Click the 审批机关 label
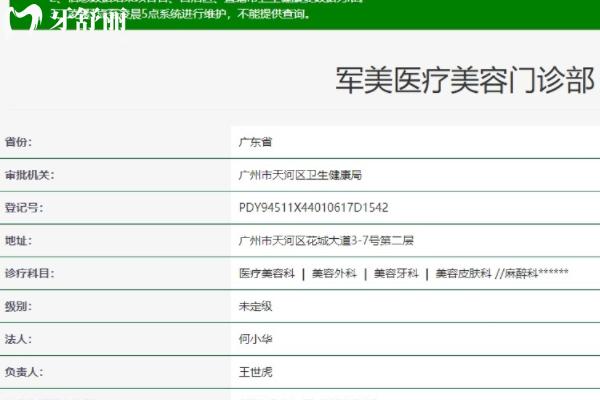Viewport: 600px width, 400px height. click(x=29, y=175)
